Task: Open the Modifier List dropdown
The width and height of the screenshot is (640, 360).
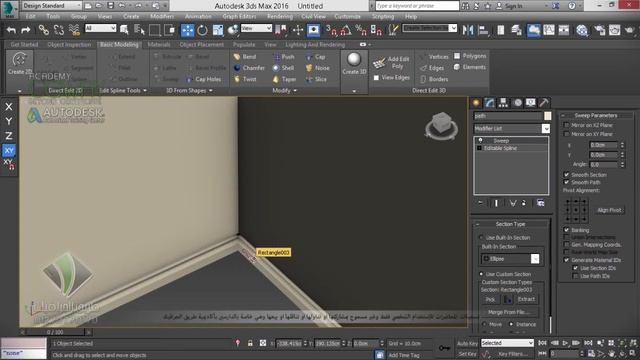Action: tap(511, 129)
